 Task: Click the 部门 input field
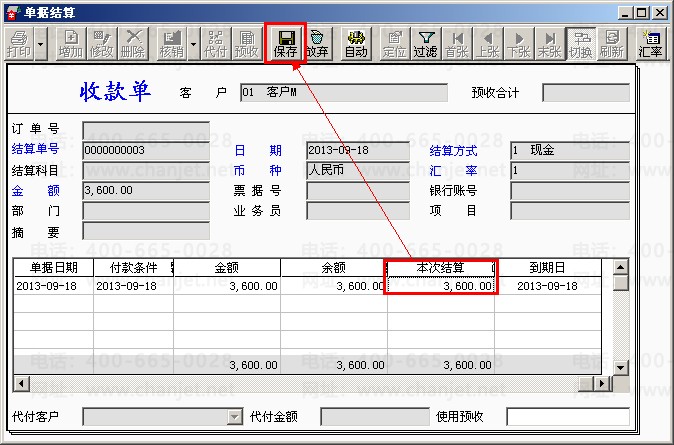coord(146,211)
